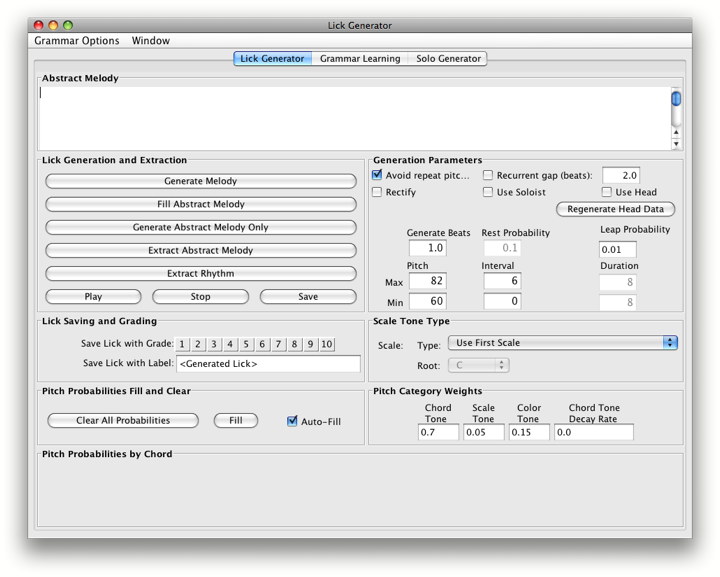Image resolution: width=720 pixels, height=577 pixels.
Task: Save lick with grade 5
Action: point(246,344)
